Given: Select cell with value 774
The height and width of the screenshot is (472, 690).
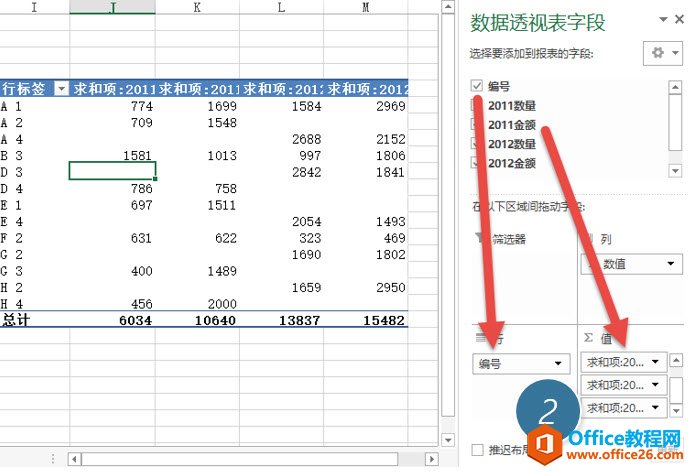Looking at the screenshot, I should pos(112,106).
